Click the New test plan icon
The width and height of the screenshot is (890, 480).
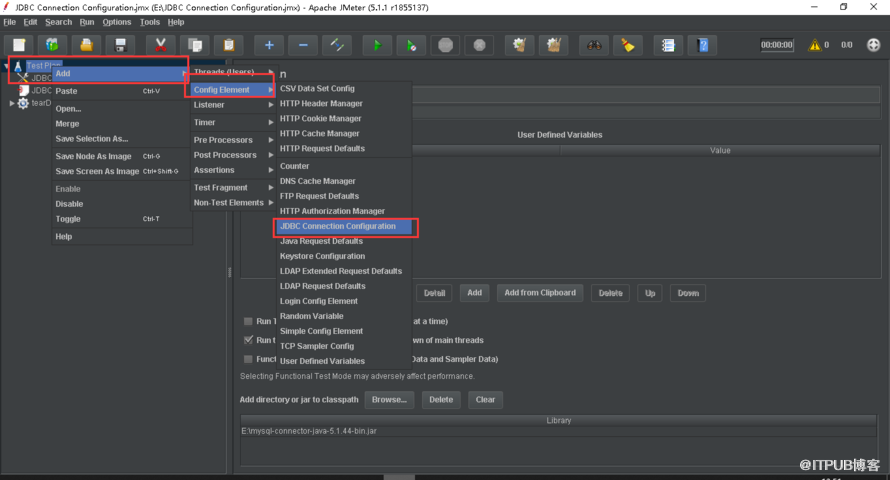click(19, 45)
